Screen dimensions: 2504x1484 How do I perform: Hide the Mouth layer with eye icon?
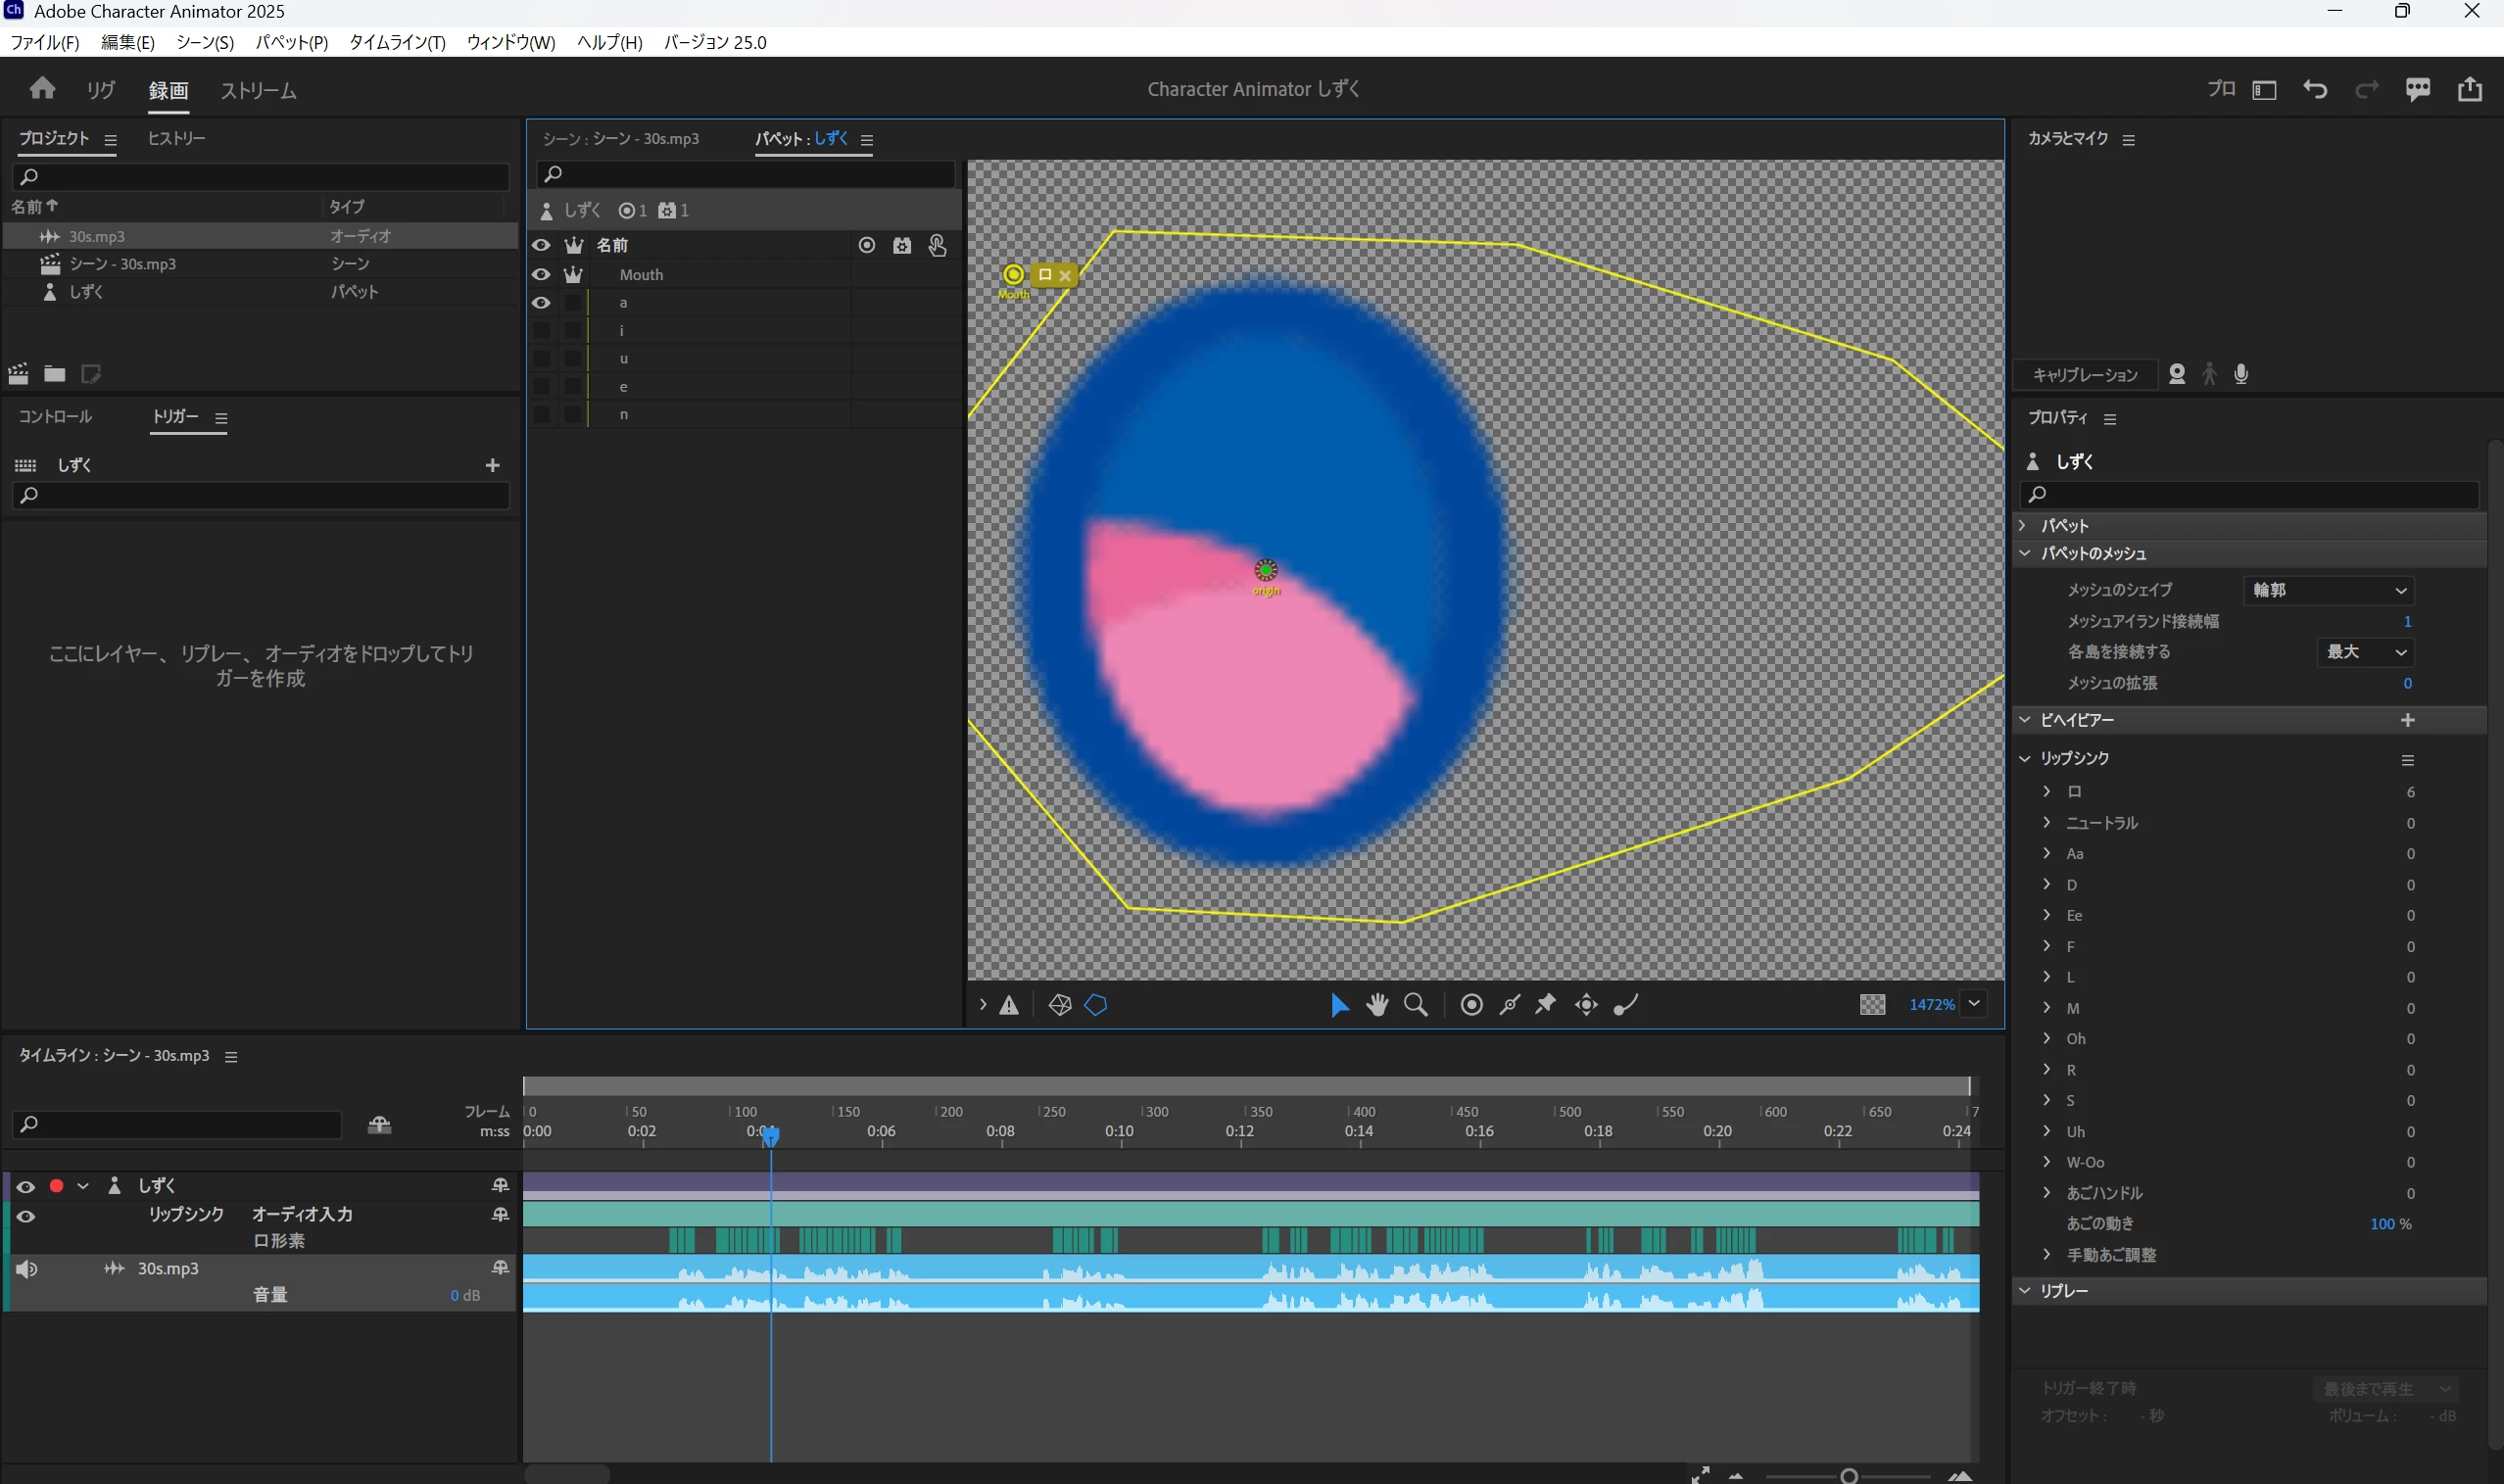(541, 274)
